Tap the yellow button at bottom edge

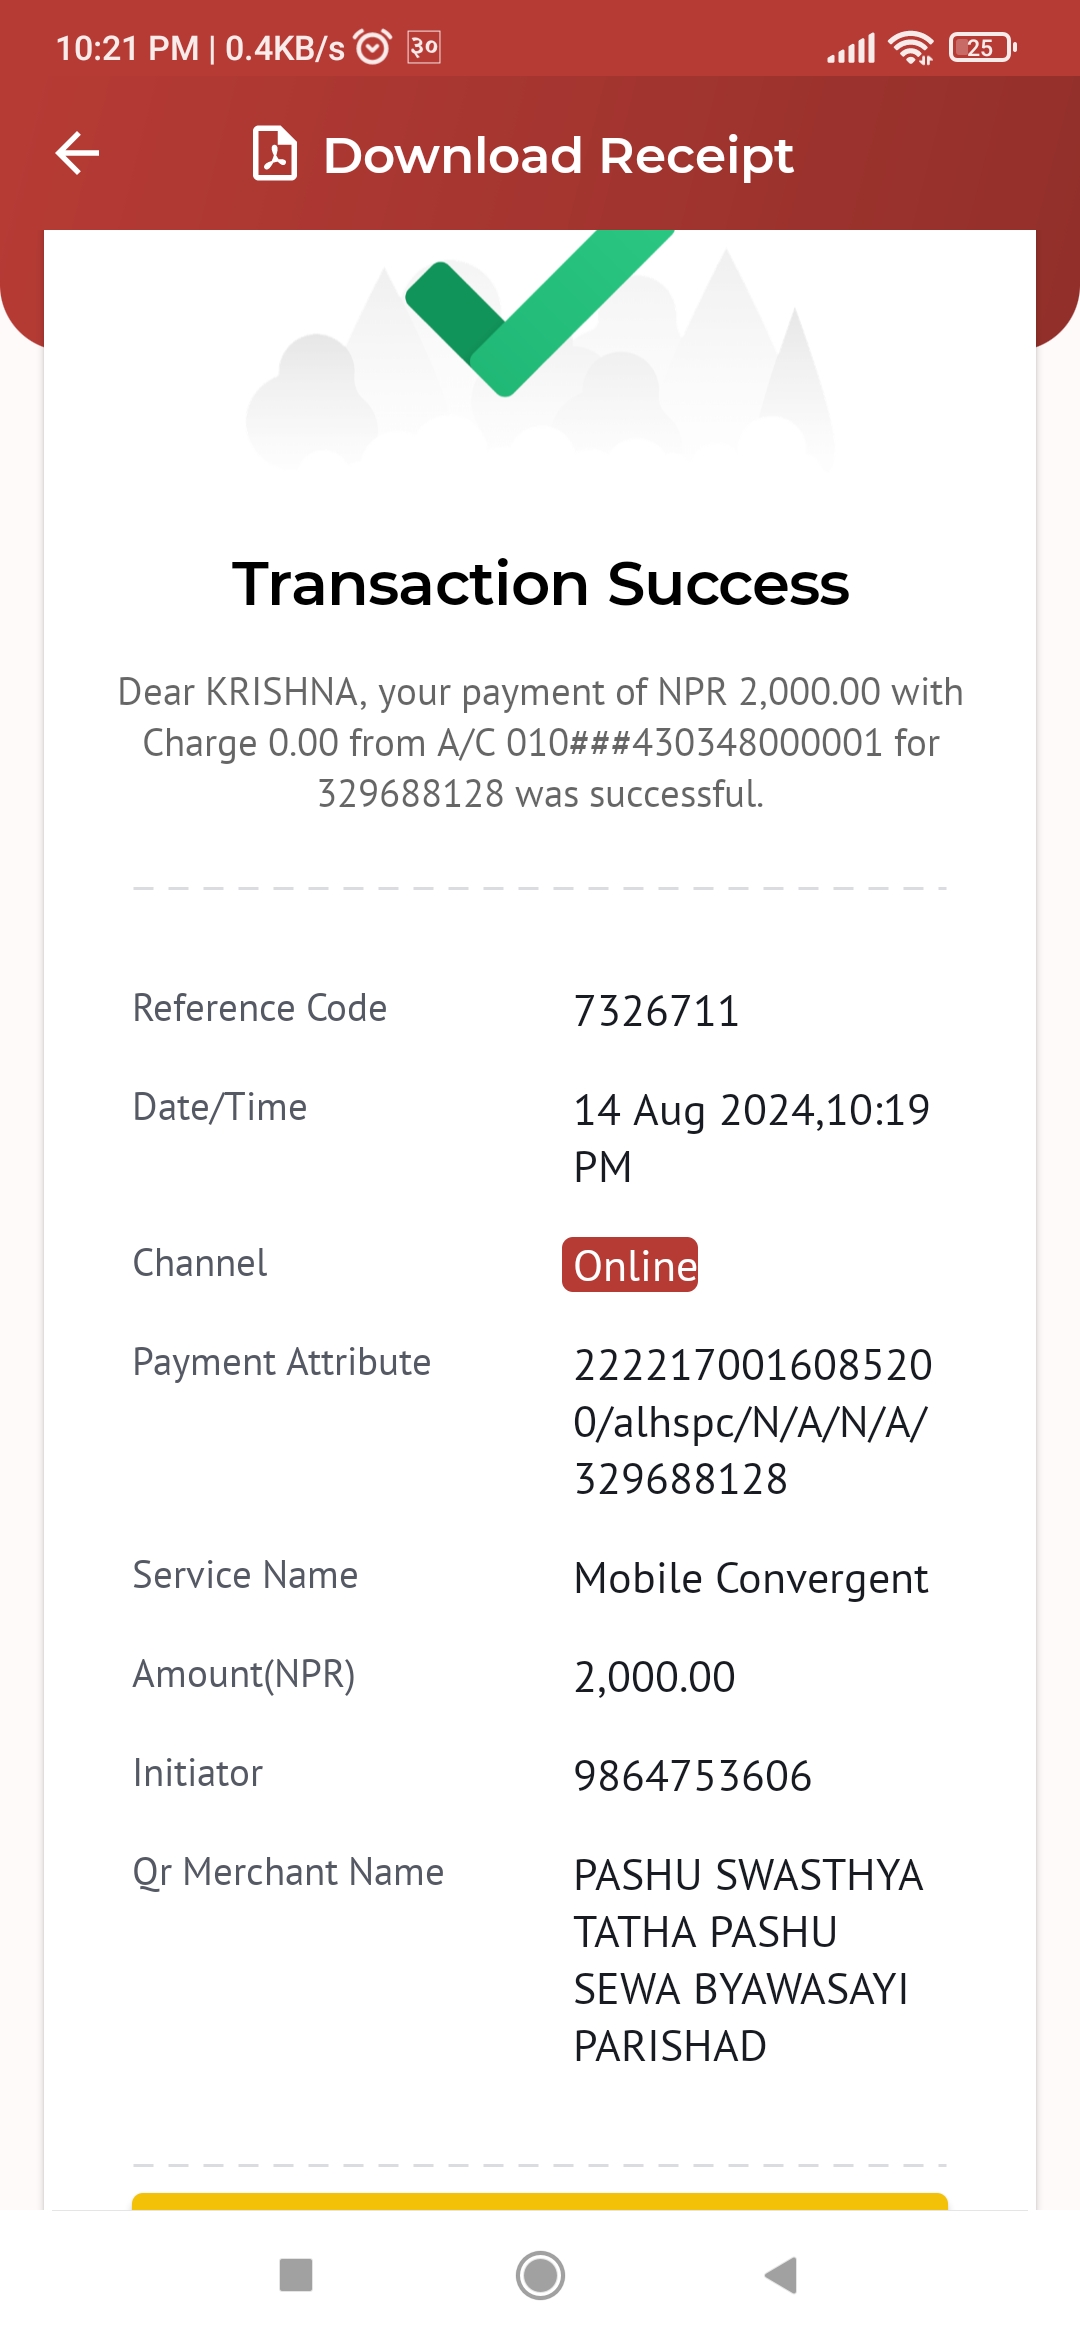coord(540,2201)
